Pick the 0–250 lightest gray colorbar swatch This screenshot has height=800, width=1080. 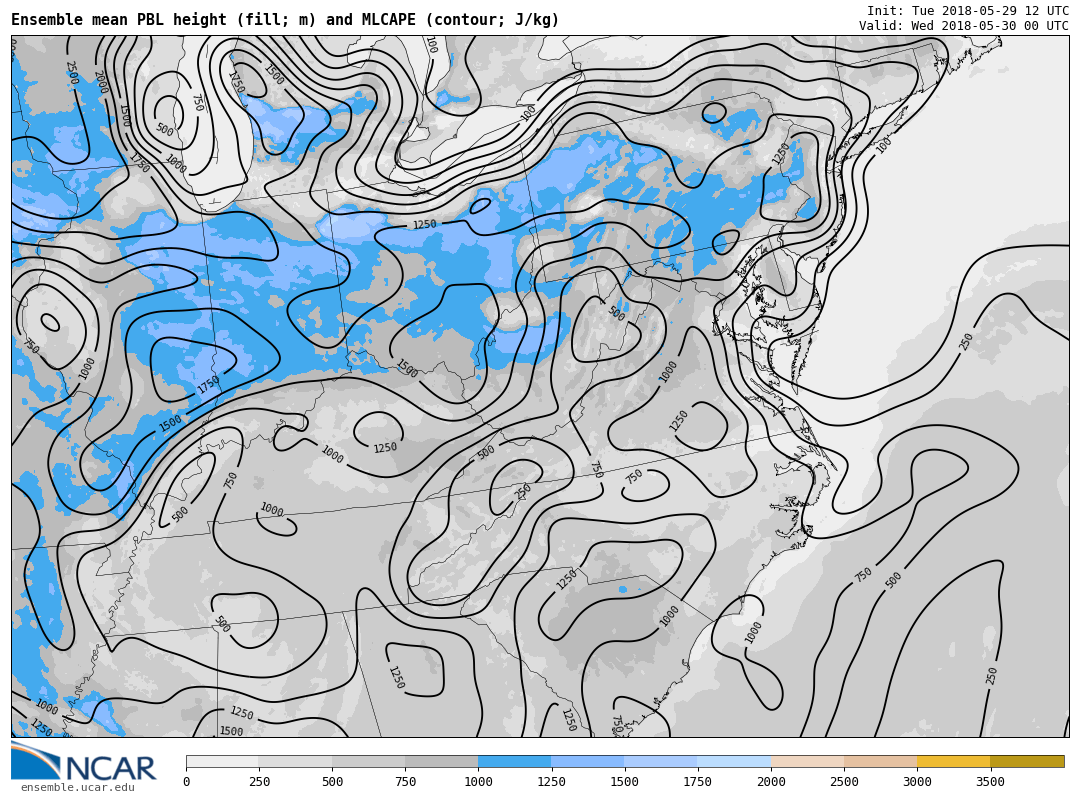point(222,762)
